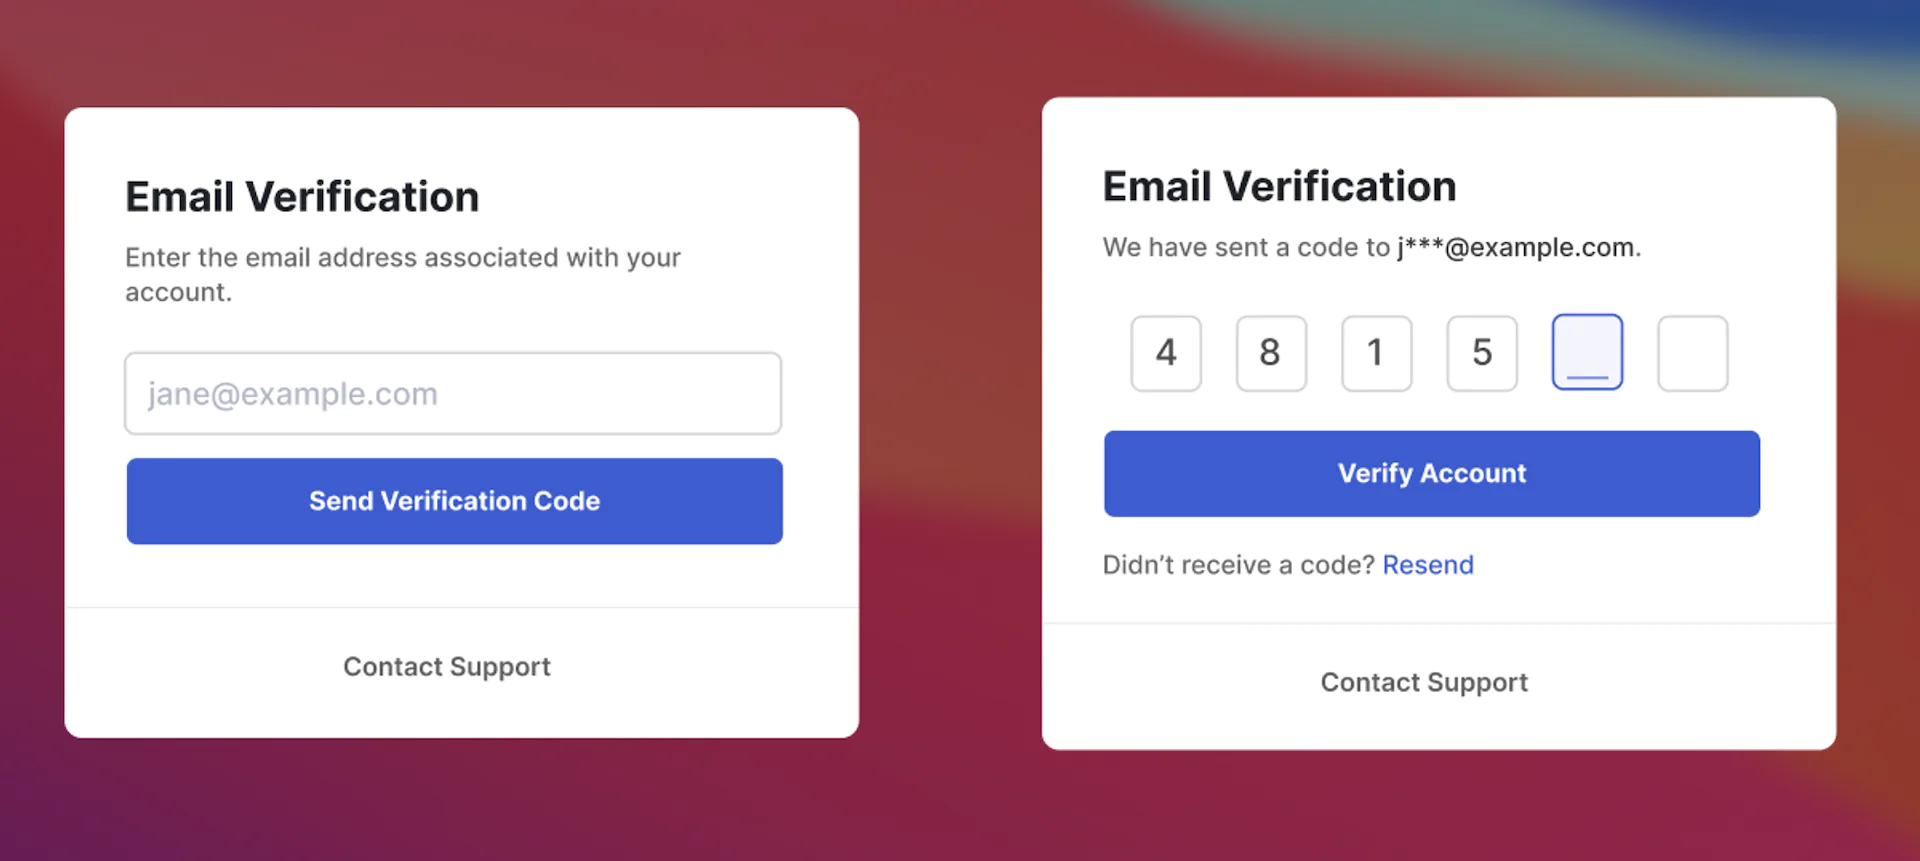Click Contact Support below the email form

click(447, 667)
